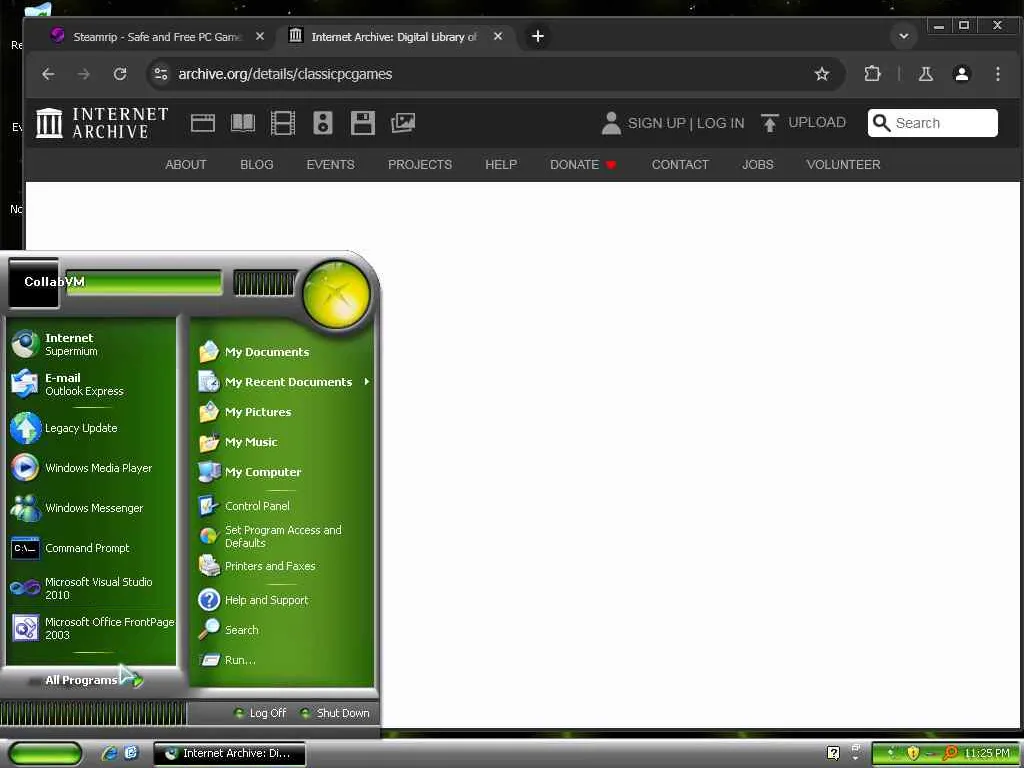1024x768 pixels.
Task: Click the LOG IN link
Action: pyautogui.click(x=720, y=123)
